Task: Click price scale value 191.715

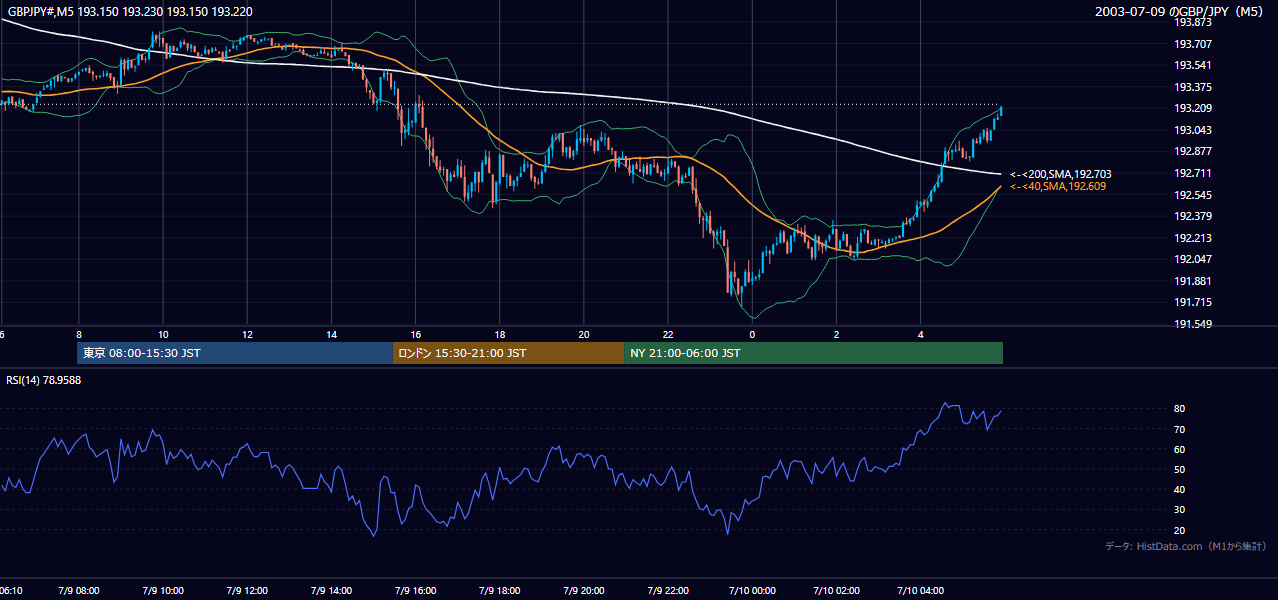Action: [x=1194, y=303]
